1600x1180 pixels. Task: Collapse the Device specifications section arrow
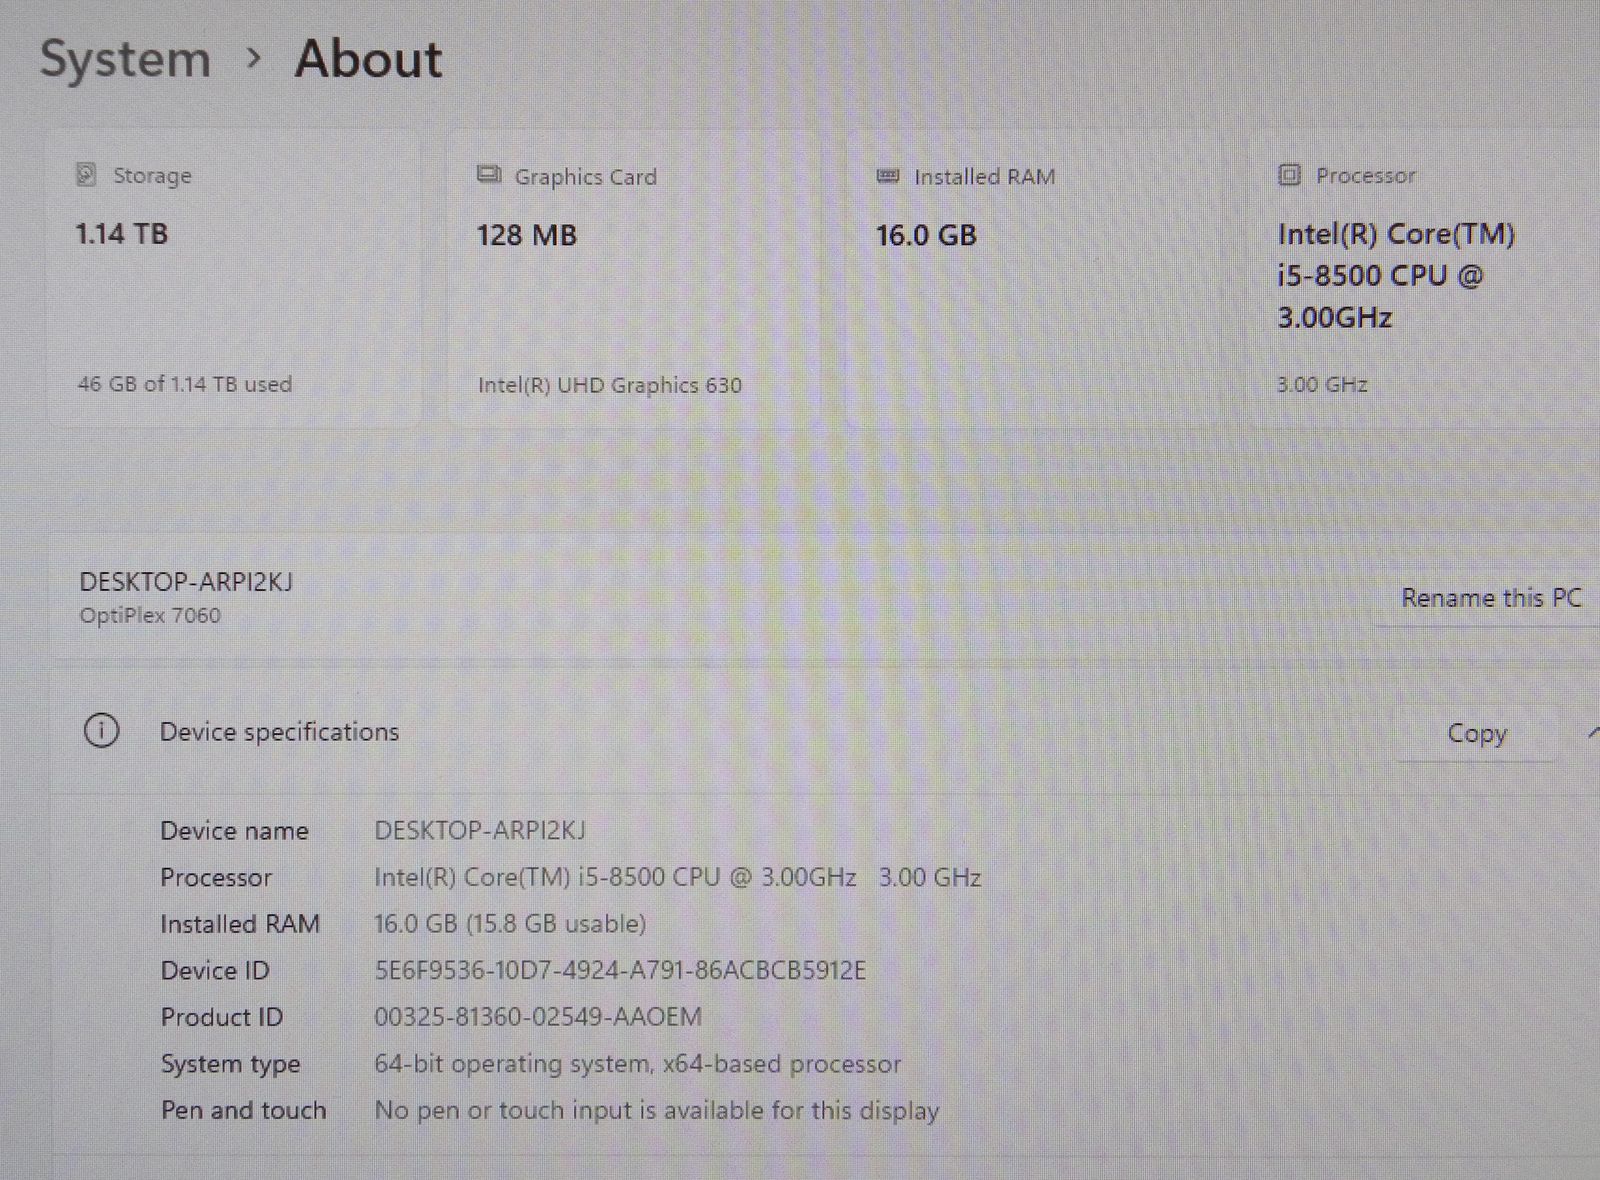pos(1591,734)
